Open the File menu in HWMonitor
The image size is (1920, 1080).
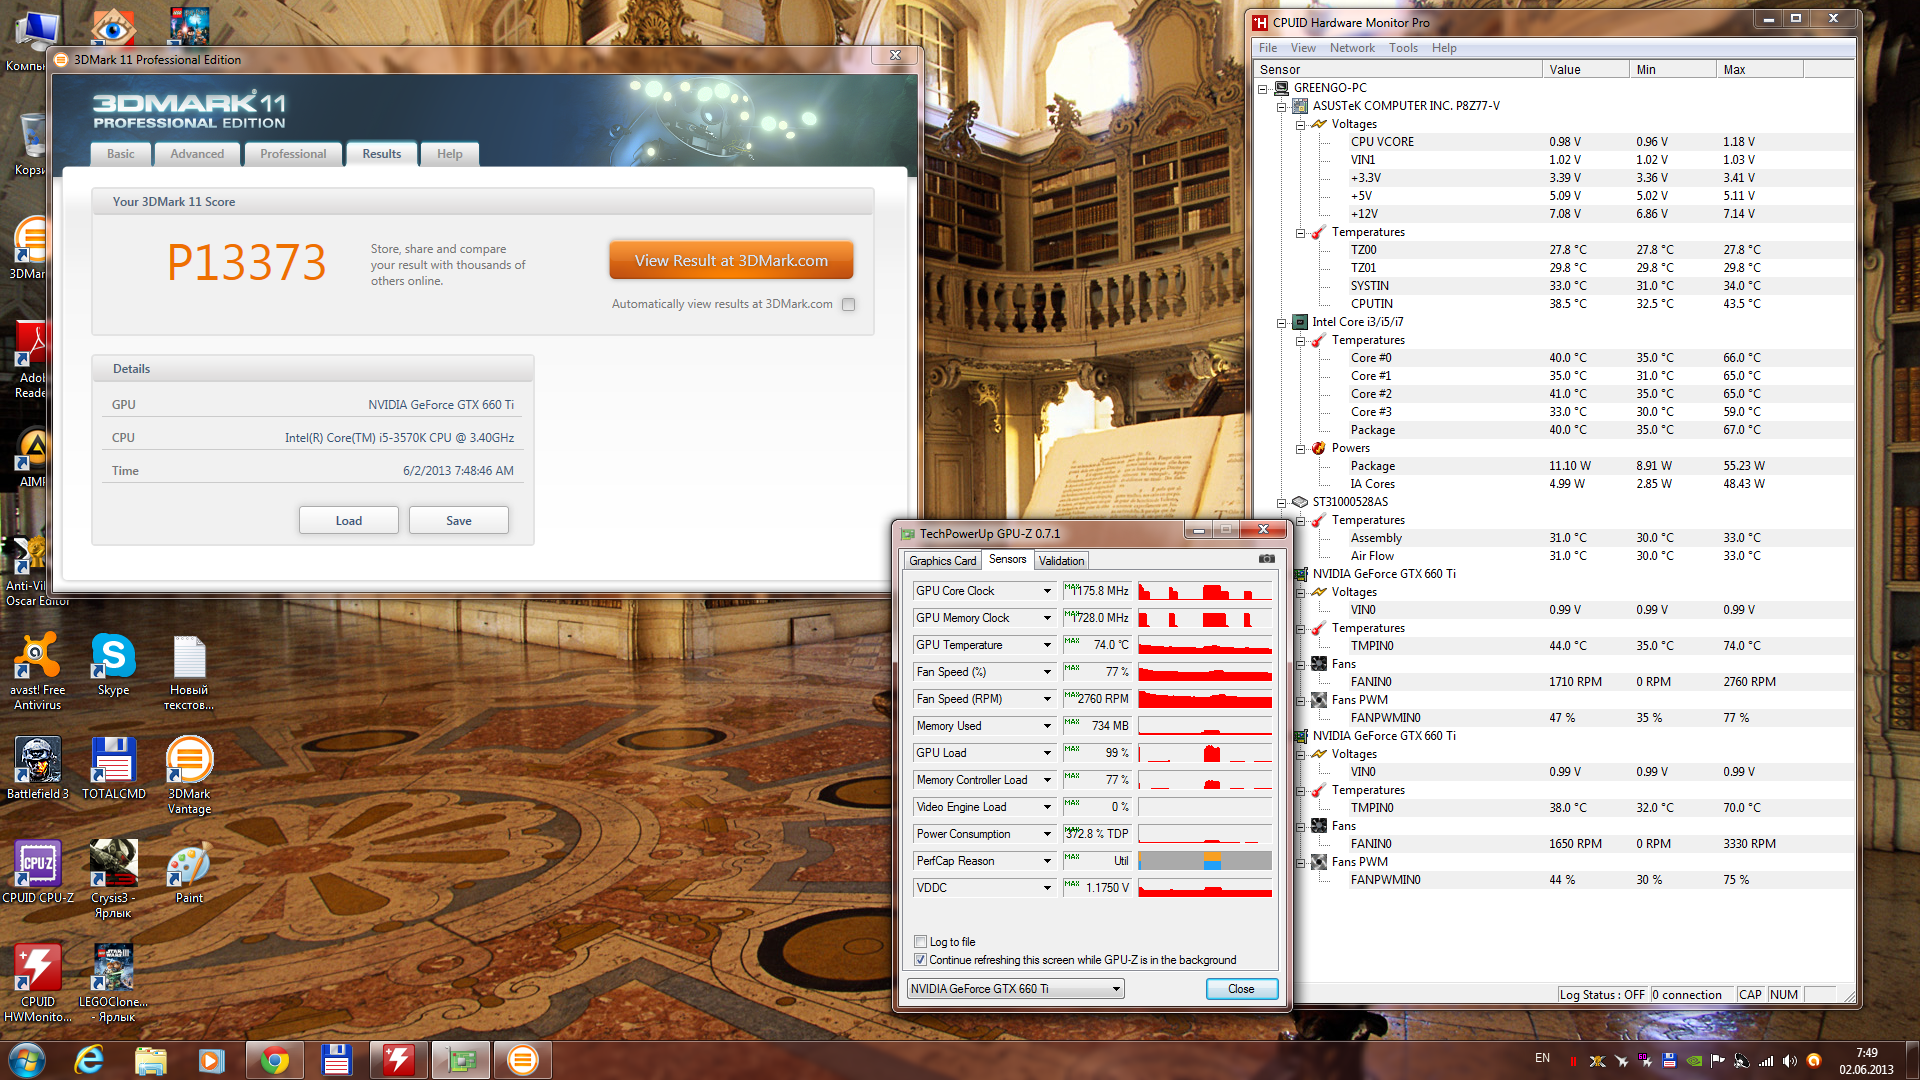coord(1268,48)
